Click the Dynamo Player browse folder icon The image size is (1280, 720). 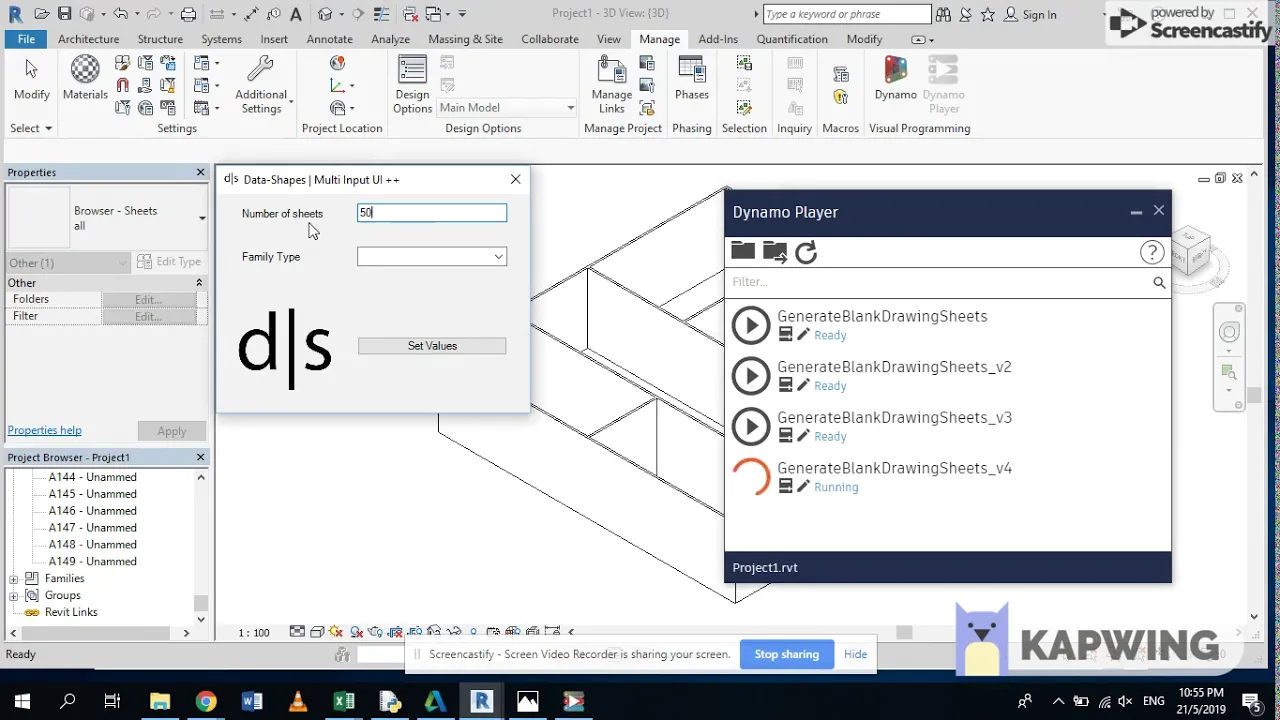coord(743,251)
